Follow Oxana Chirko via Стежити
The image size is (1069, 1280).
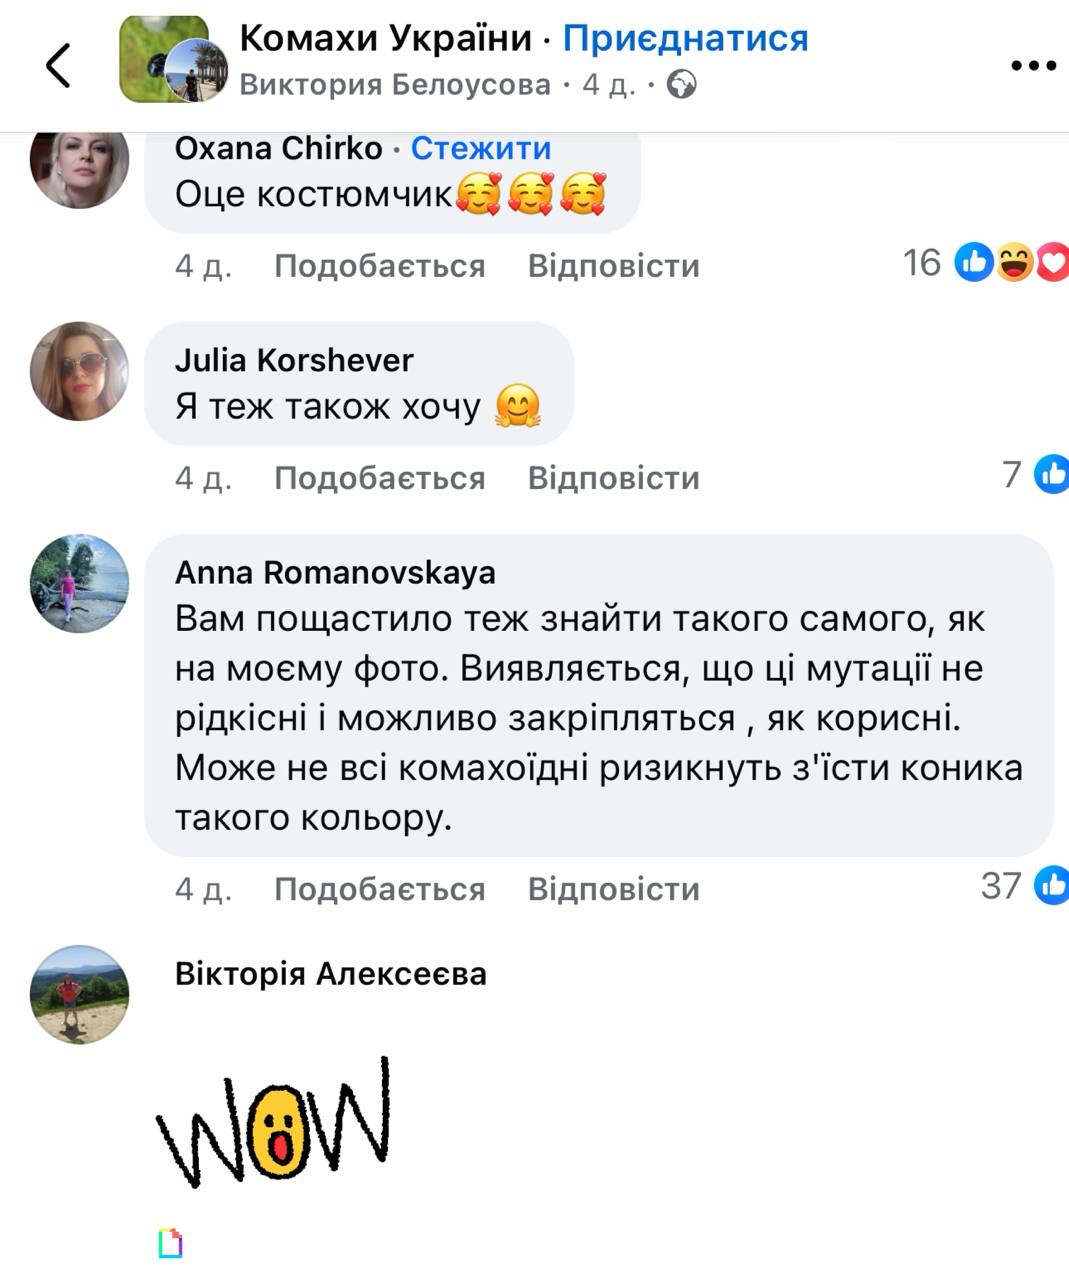point(481,148)
